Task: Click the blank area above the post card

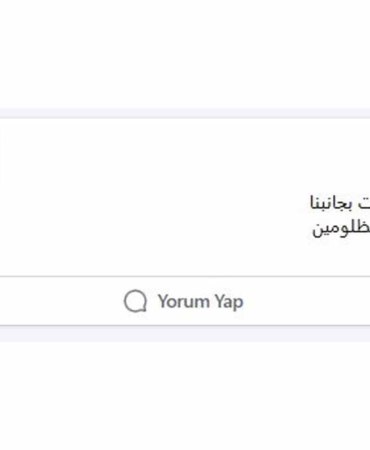Action: click(x=185, y=53)
